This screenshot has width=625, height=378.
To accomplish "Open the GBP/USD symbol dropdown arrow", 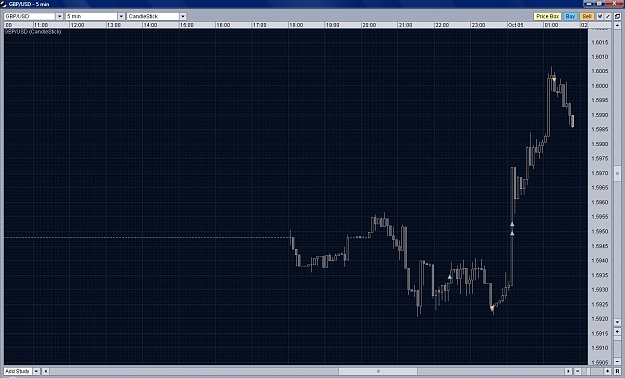I will point(59,16).
